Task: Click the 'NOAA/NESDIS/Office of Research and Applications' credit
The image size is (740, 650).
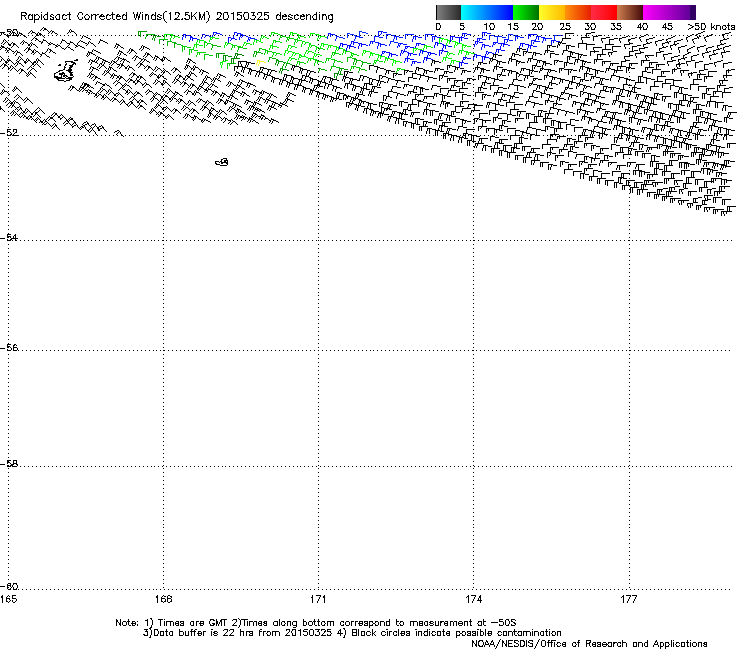Action: [589, 644]
